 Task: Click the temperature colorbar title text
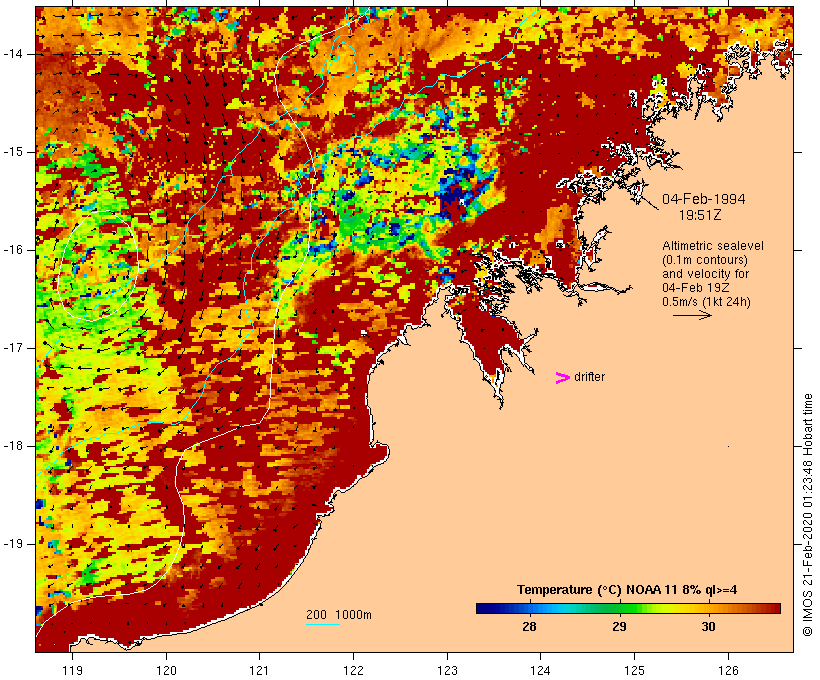(627, 590)
